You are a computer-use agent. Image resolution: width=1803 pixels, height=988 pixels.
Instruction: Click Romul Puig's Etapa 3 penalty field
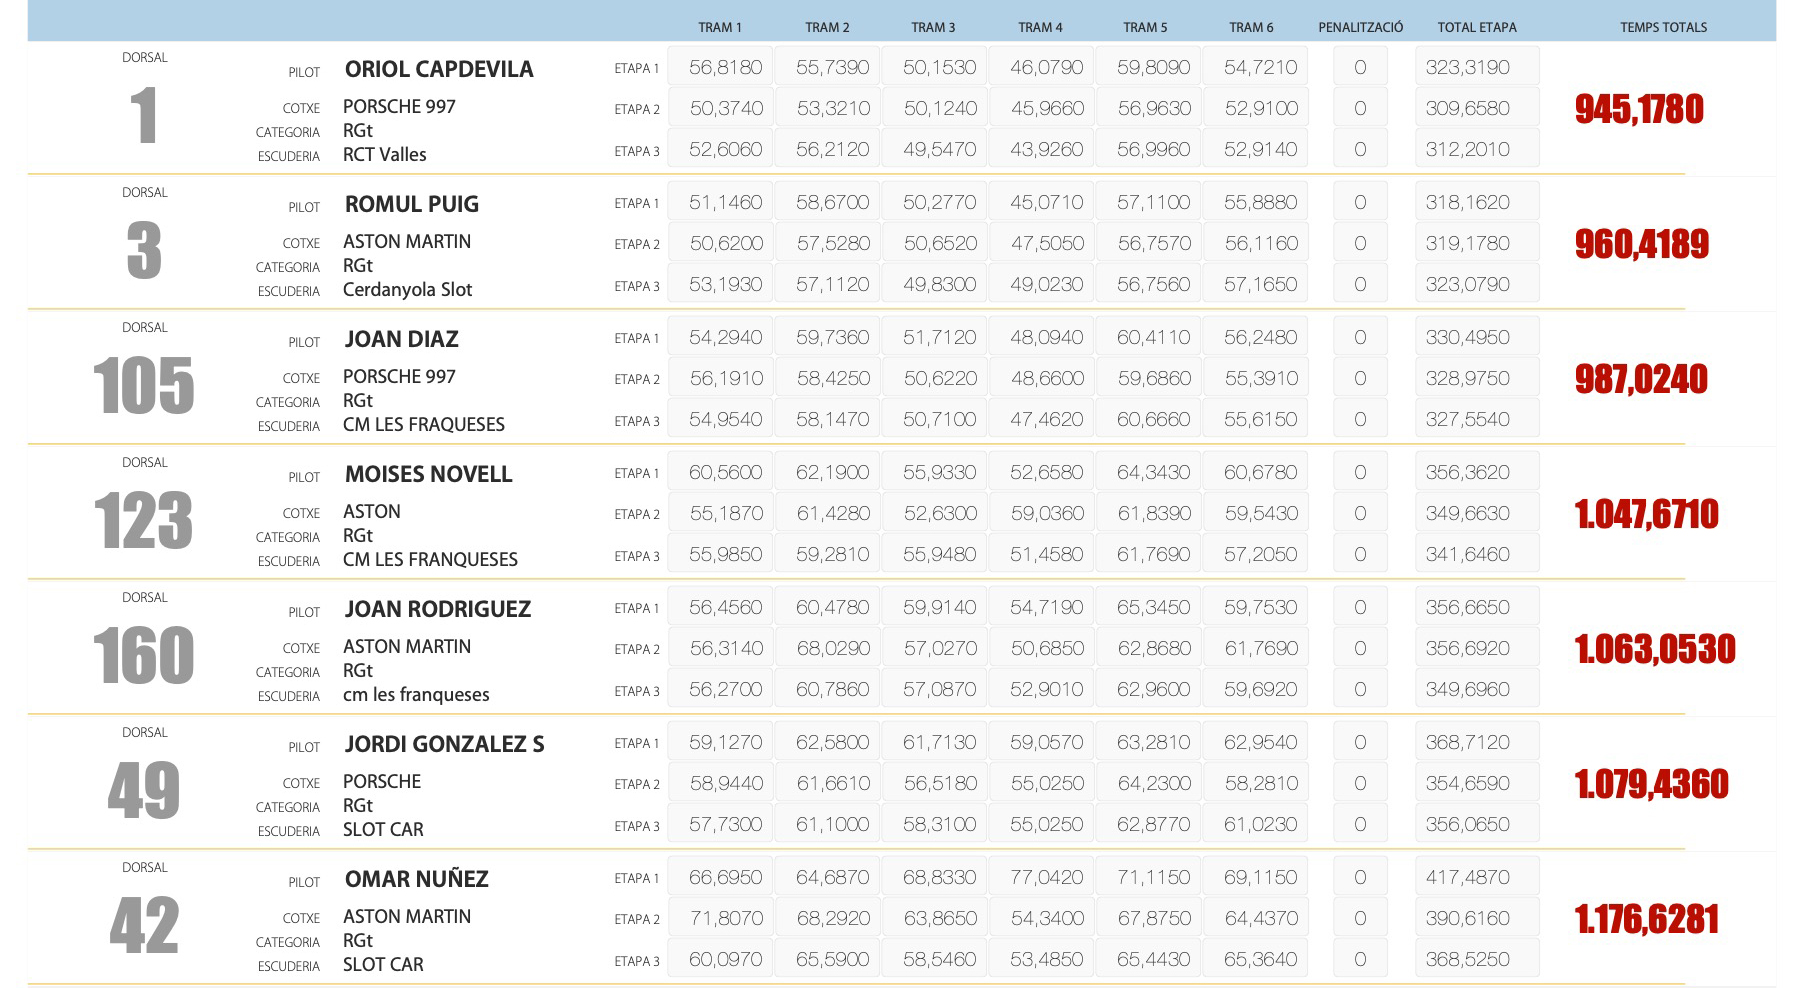click(1359, 284)
